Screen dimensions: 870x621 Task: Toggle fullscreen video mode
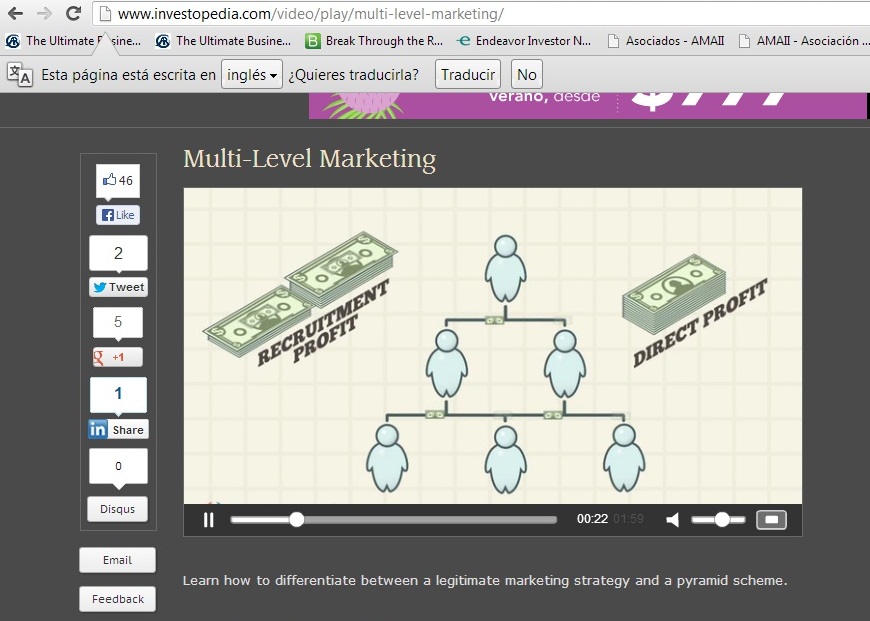pos(771,519)
